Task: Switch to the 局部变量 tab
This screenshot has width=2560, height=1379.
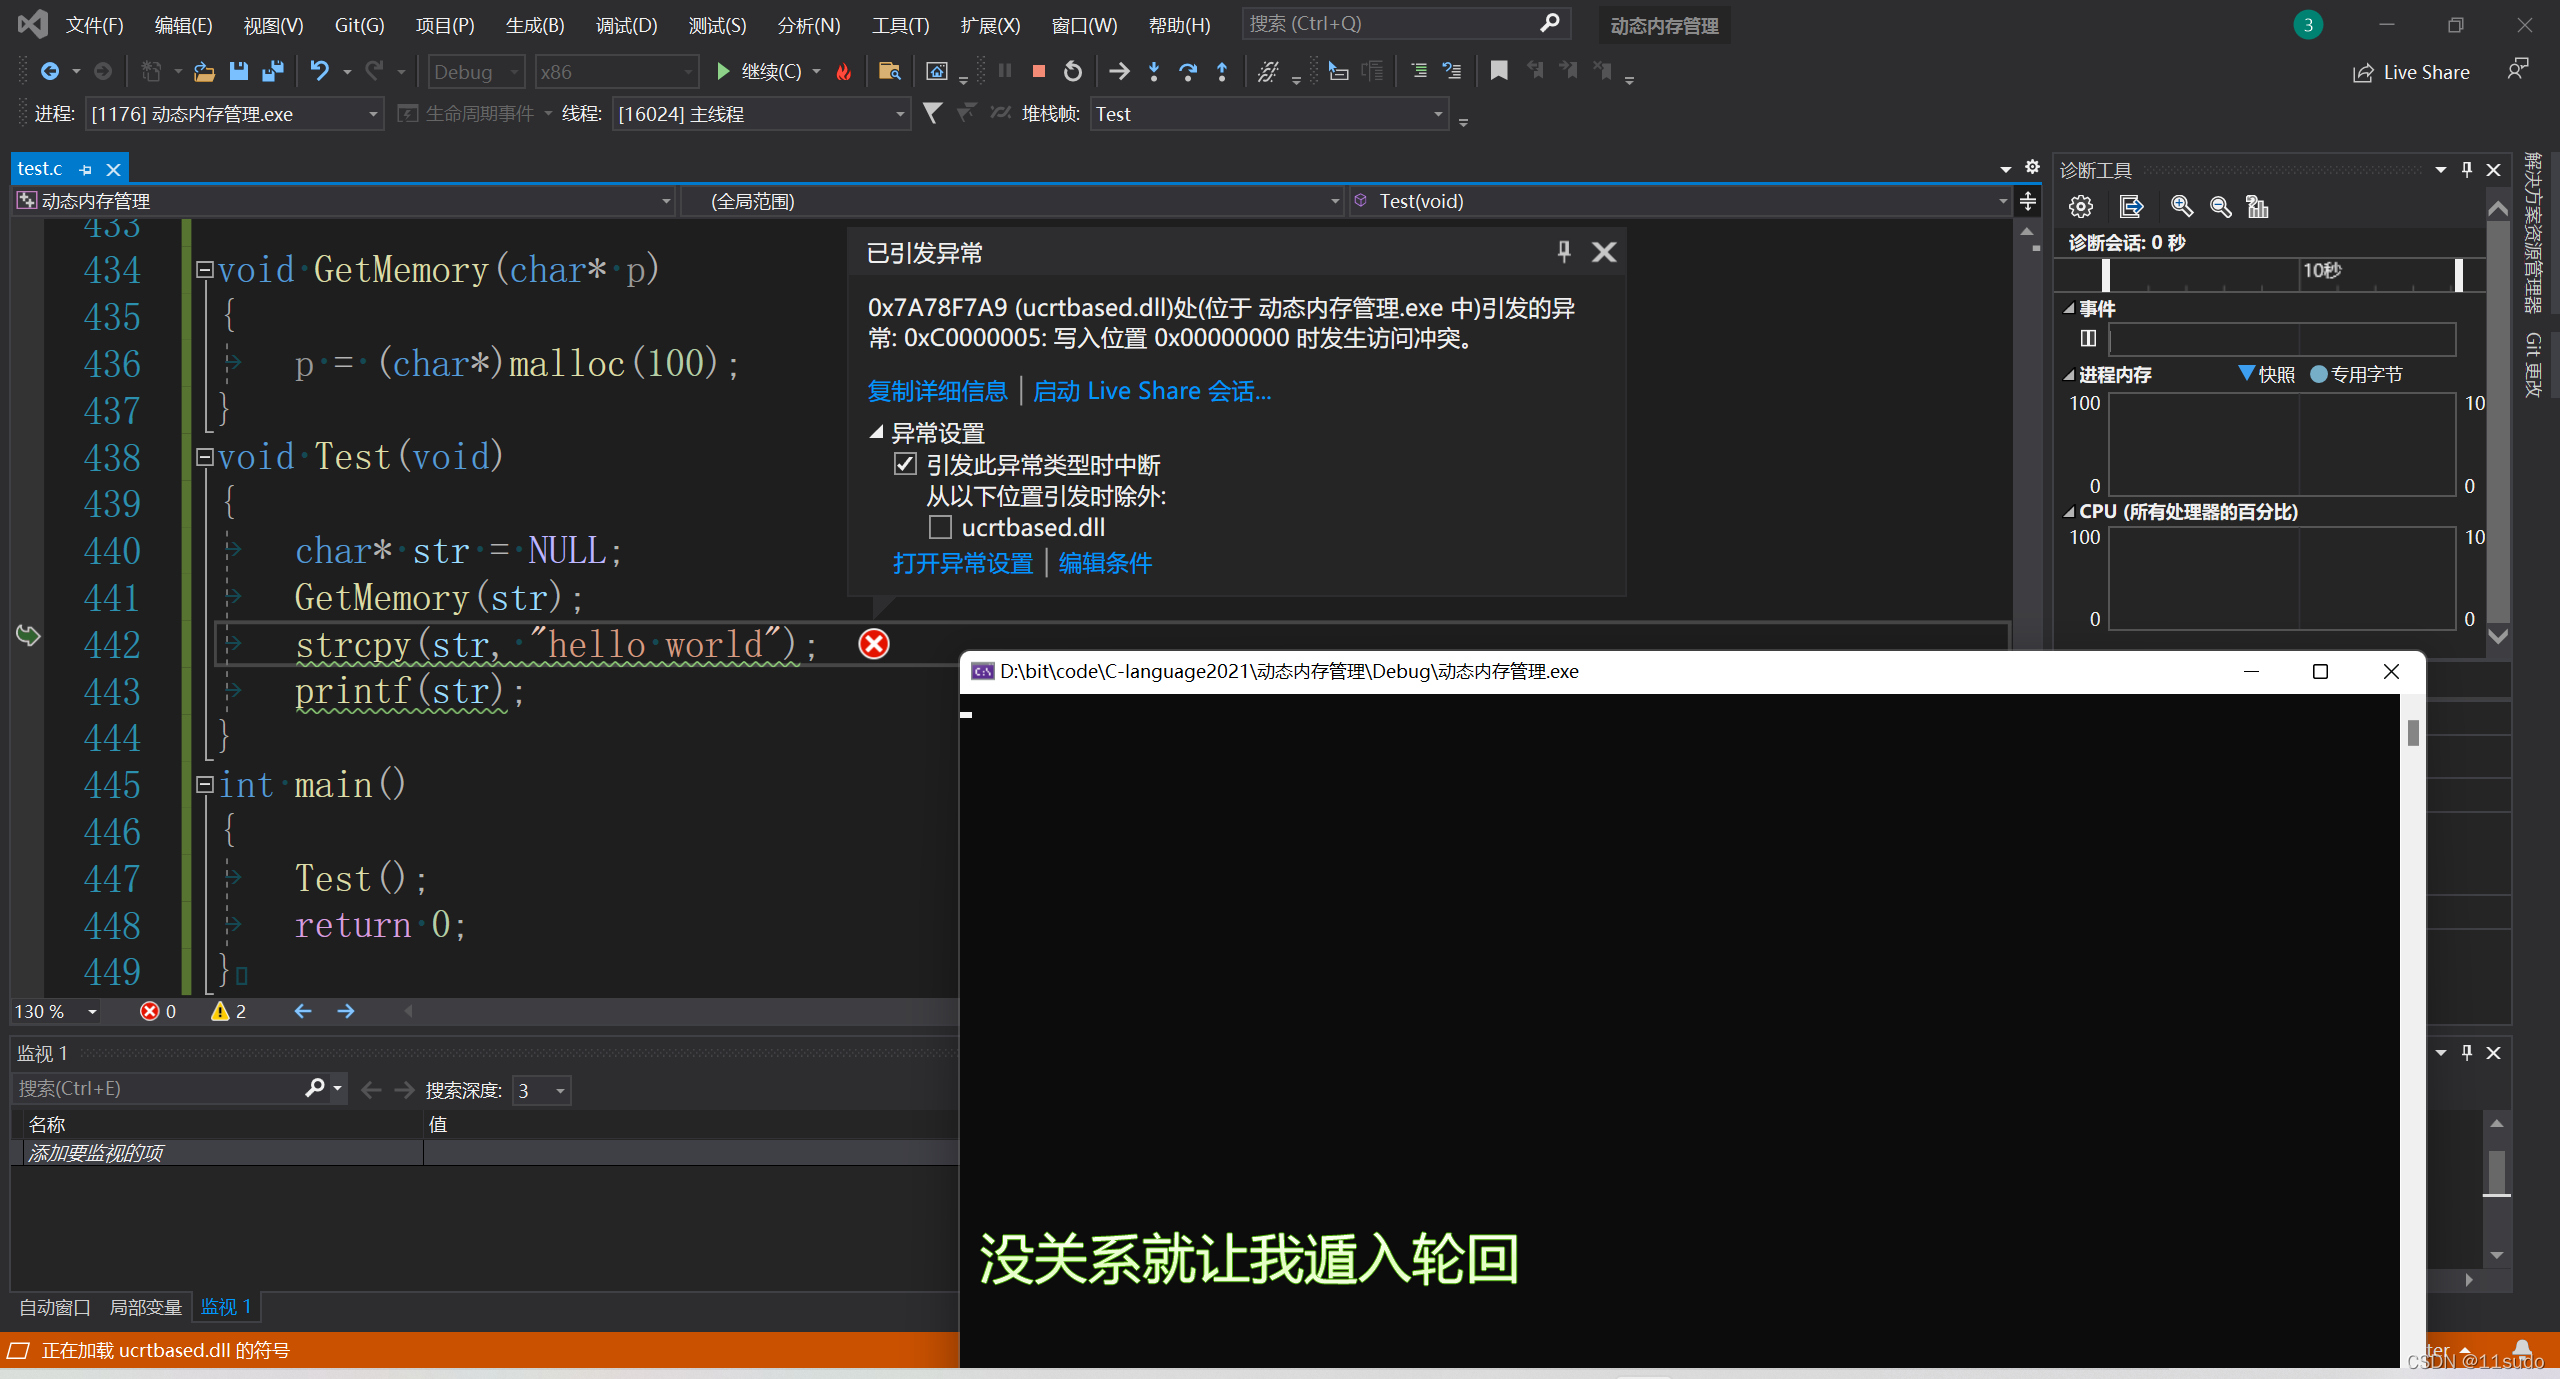Action: (x=145, y=1307)
